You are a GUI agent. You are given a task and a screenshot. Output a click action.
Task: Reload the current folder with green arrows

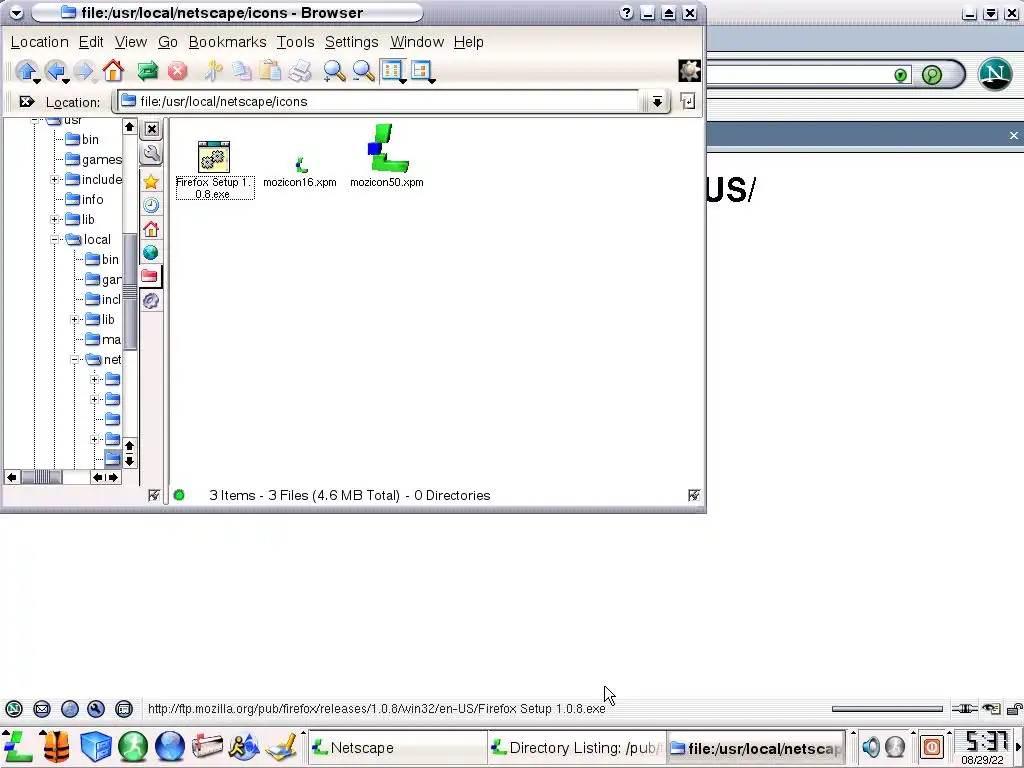pyautogui.click(x=148, y=71)
